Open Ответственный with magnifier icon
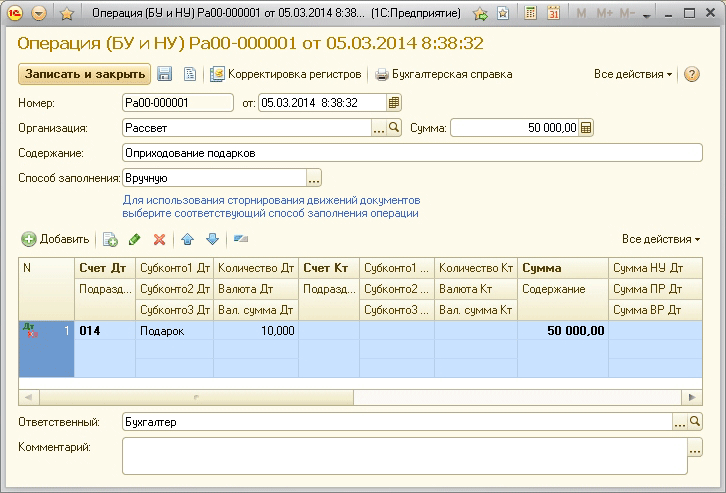This screenshot has width=726, height=493. point(695,422)
